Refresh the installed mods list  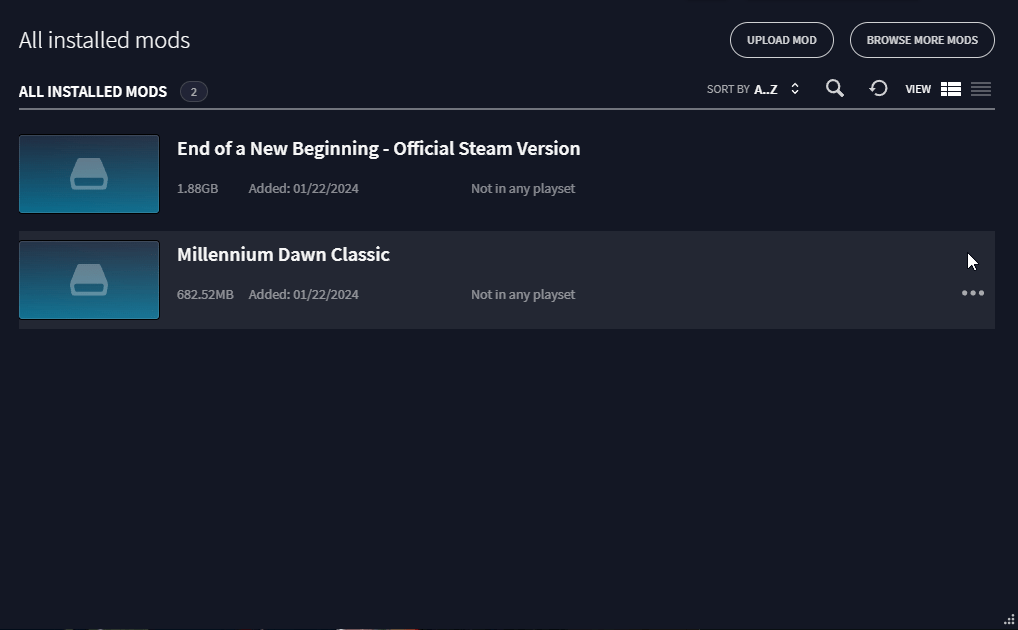[878, 89]
